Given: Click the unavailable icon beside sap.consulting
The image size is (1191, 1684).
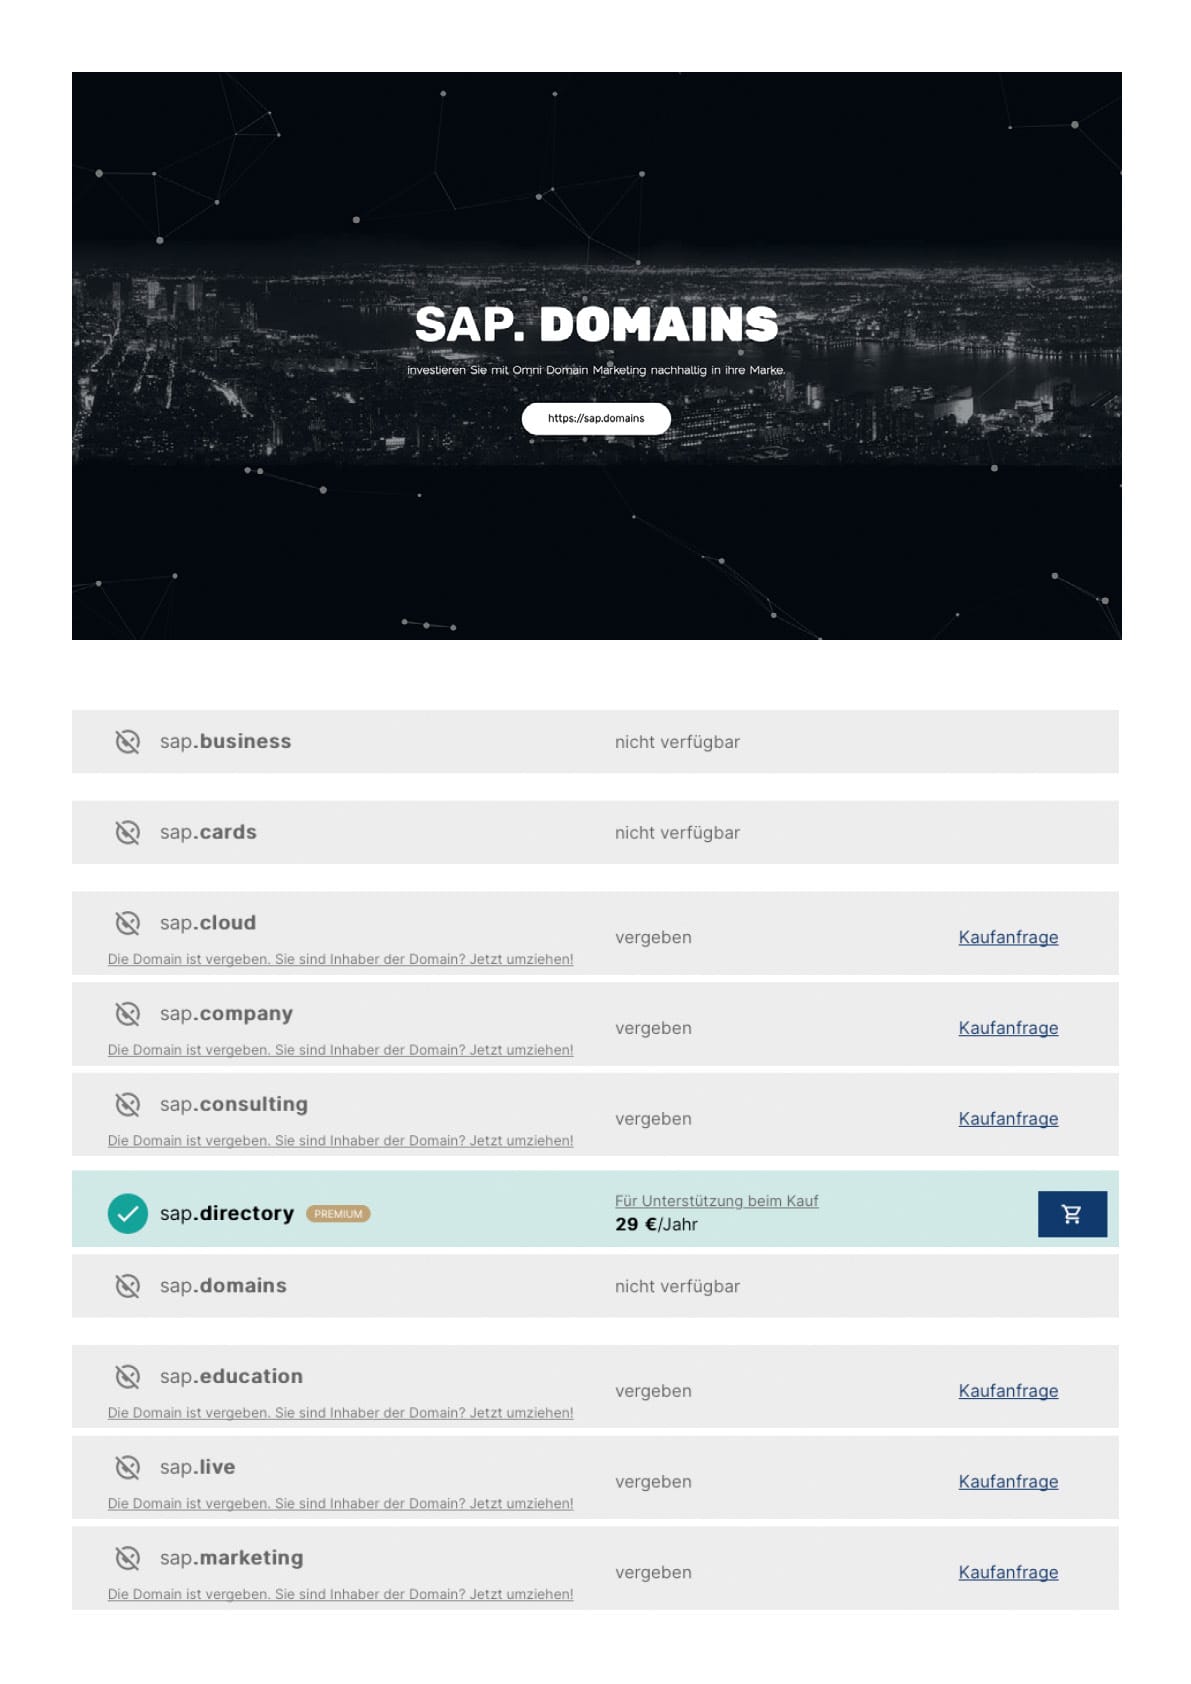Looking at the screenshot, I should pyautogui.click(x=128, y=1104).
